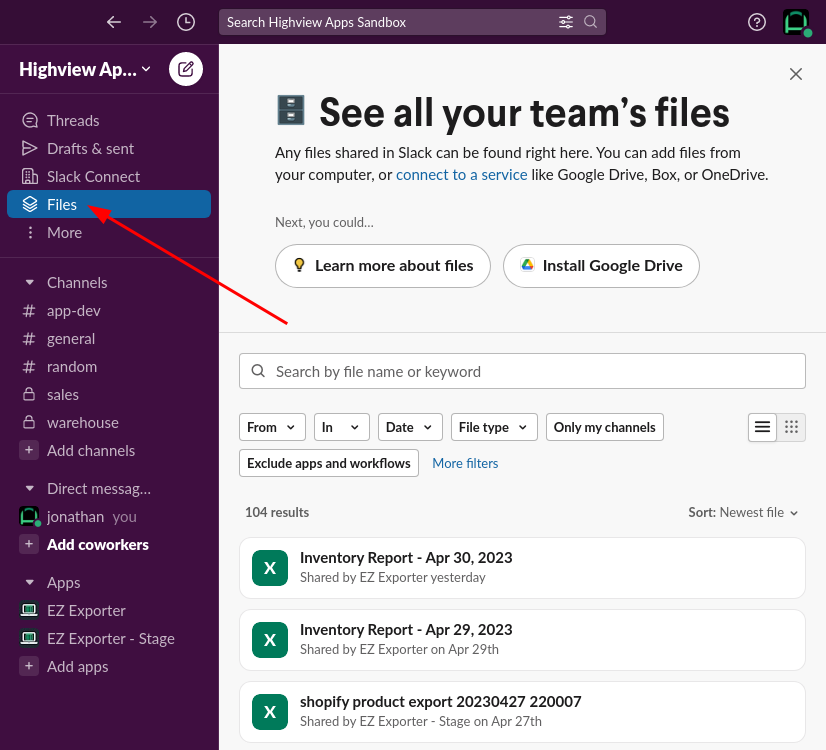Focus the top Search Highview Apps Sandbox bar
The height and width of the screenshot is (750, 826).
click(412, 22)
